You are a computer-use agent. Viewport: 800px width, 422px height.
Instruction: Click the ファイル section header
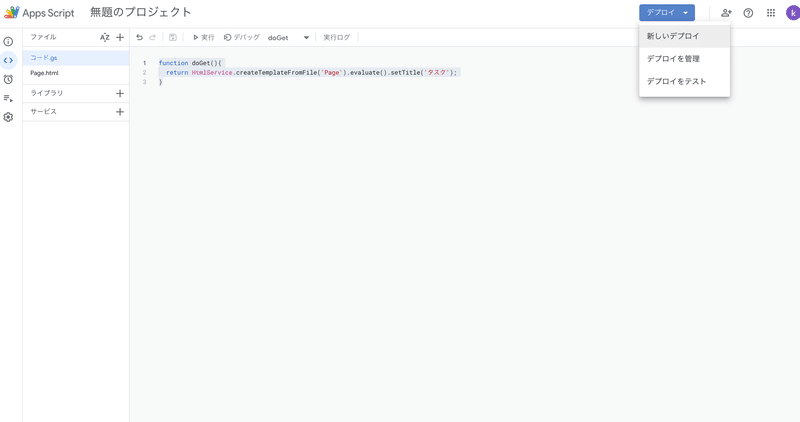pyautogui.click(x=43, y=37)
